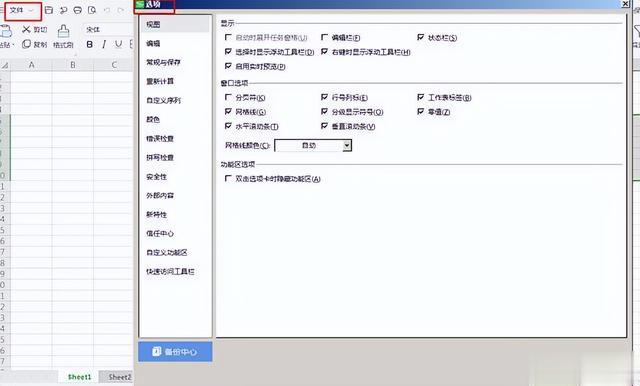Select the Format Painter (格式刷) brush
The width and height of the screenshot is (640, 386).
(63, 31)
